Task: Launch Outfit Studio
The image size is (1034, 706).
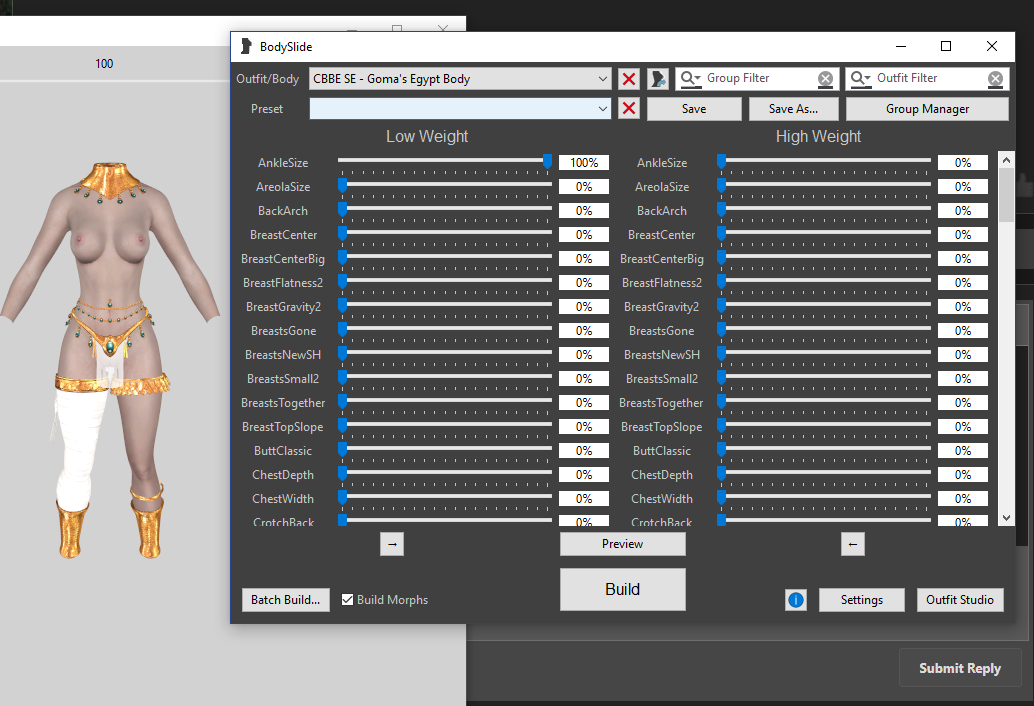Action: [x=959, y=600]
